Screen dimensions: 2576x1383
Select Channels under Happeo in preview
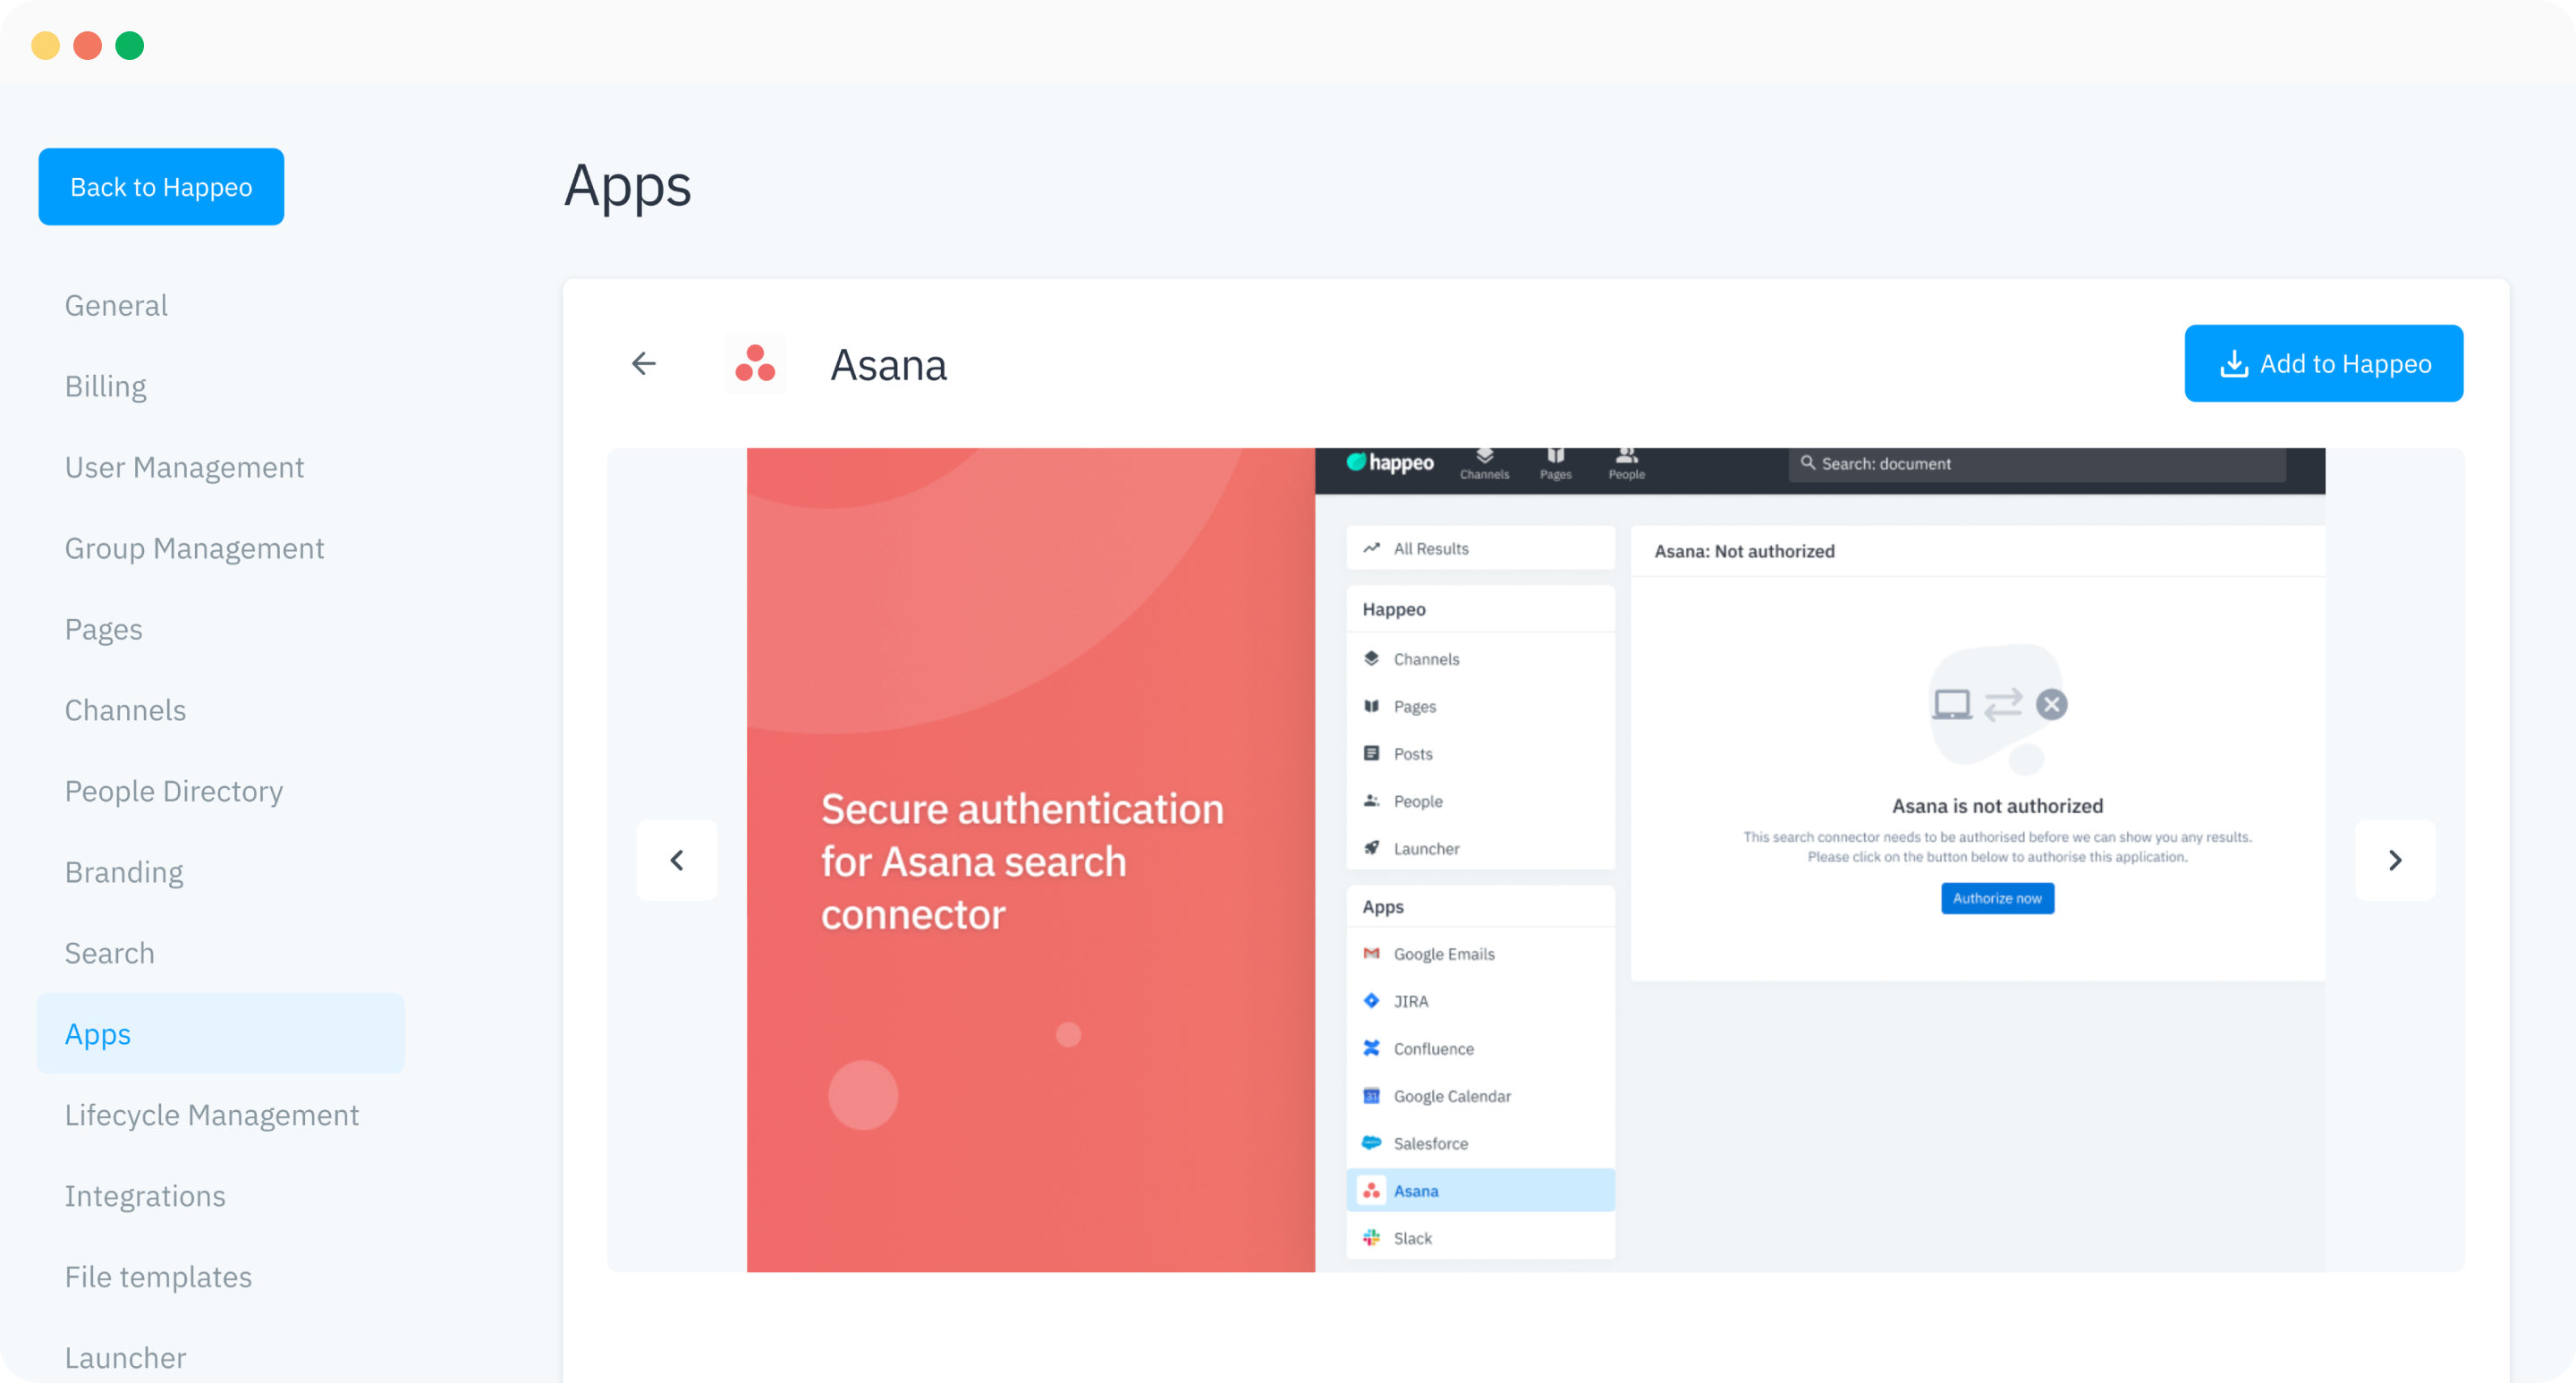[1480, 659]
